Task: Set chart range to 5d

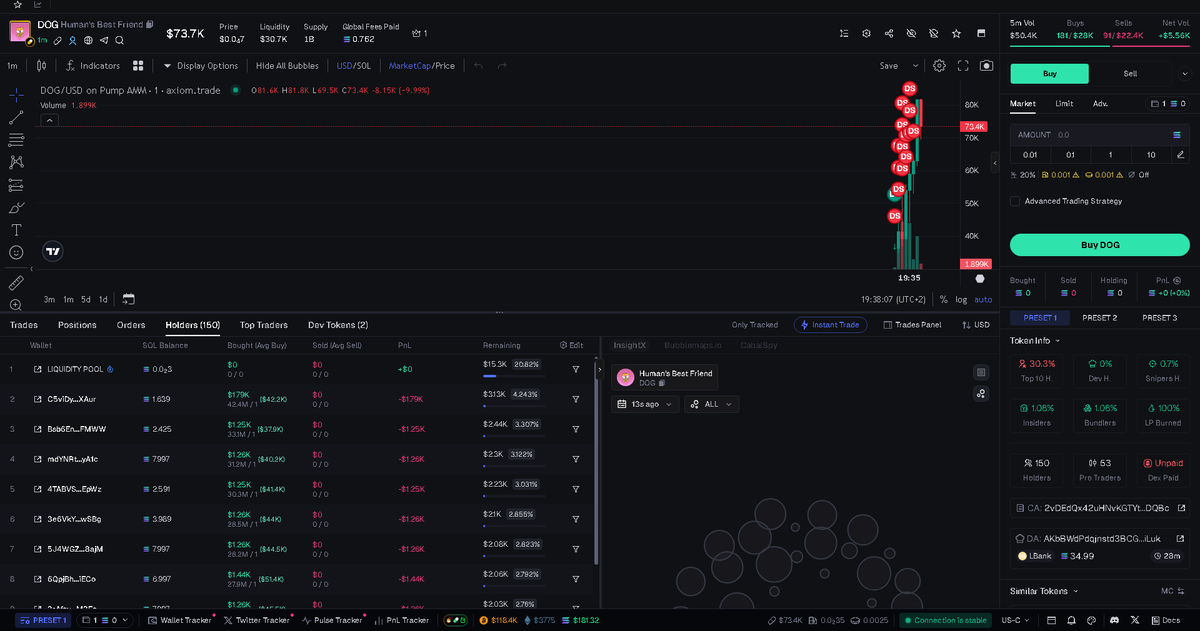Action: [86, 299]
